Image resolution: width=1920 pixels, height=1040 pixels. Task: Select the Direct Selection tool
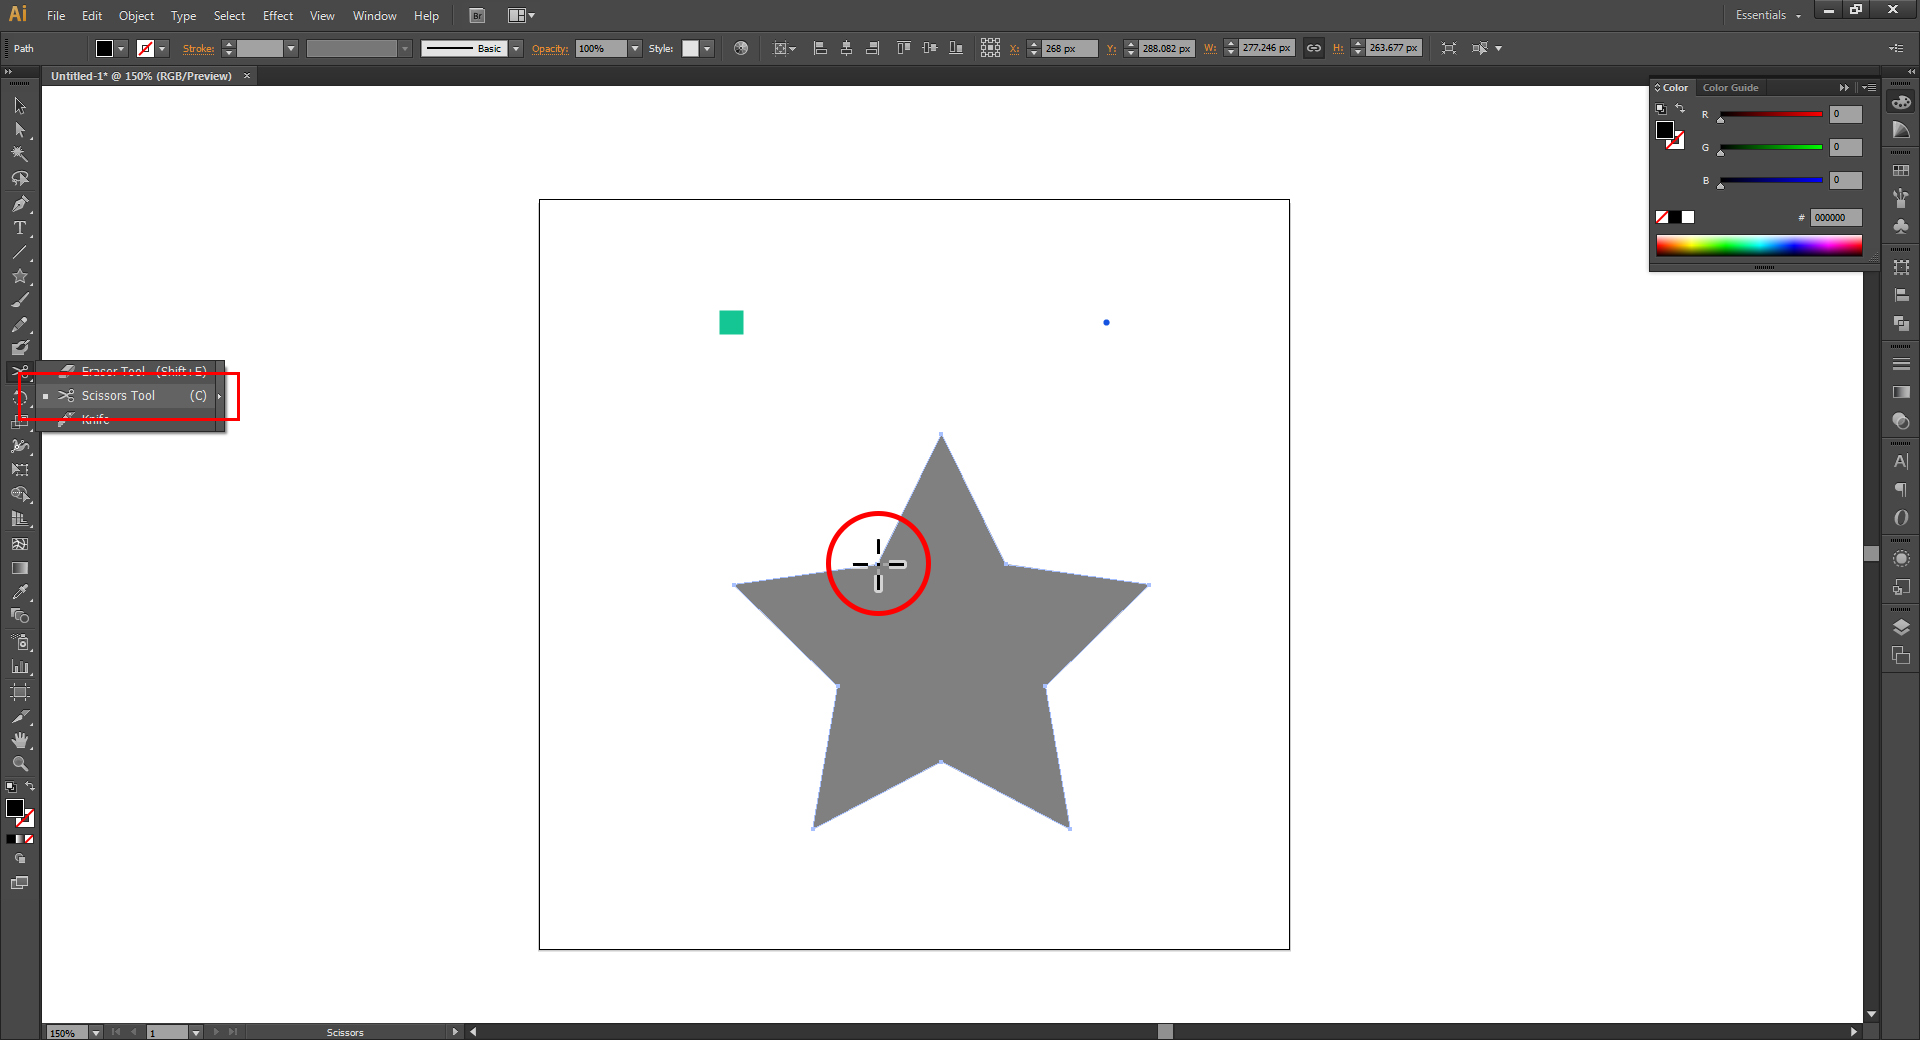(20, 130)
